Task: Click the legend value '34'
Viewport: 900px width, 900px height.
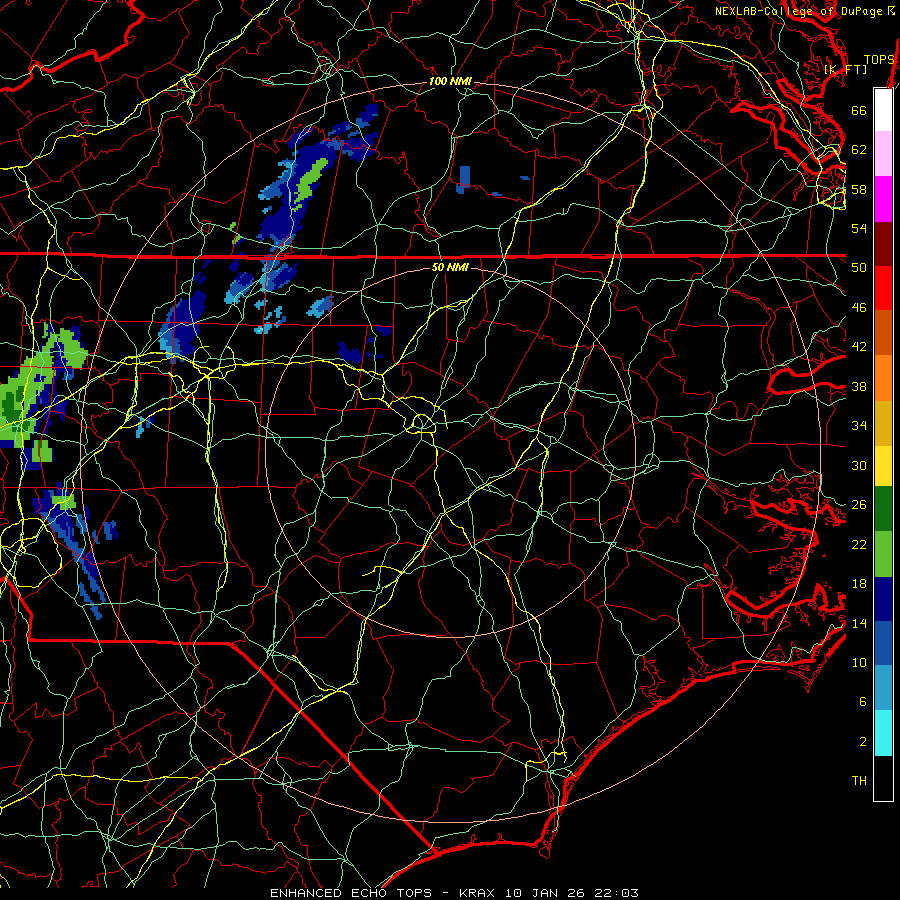Action: (x=859, y=426)
